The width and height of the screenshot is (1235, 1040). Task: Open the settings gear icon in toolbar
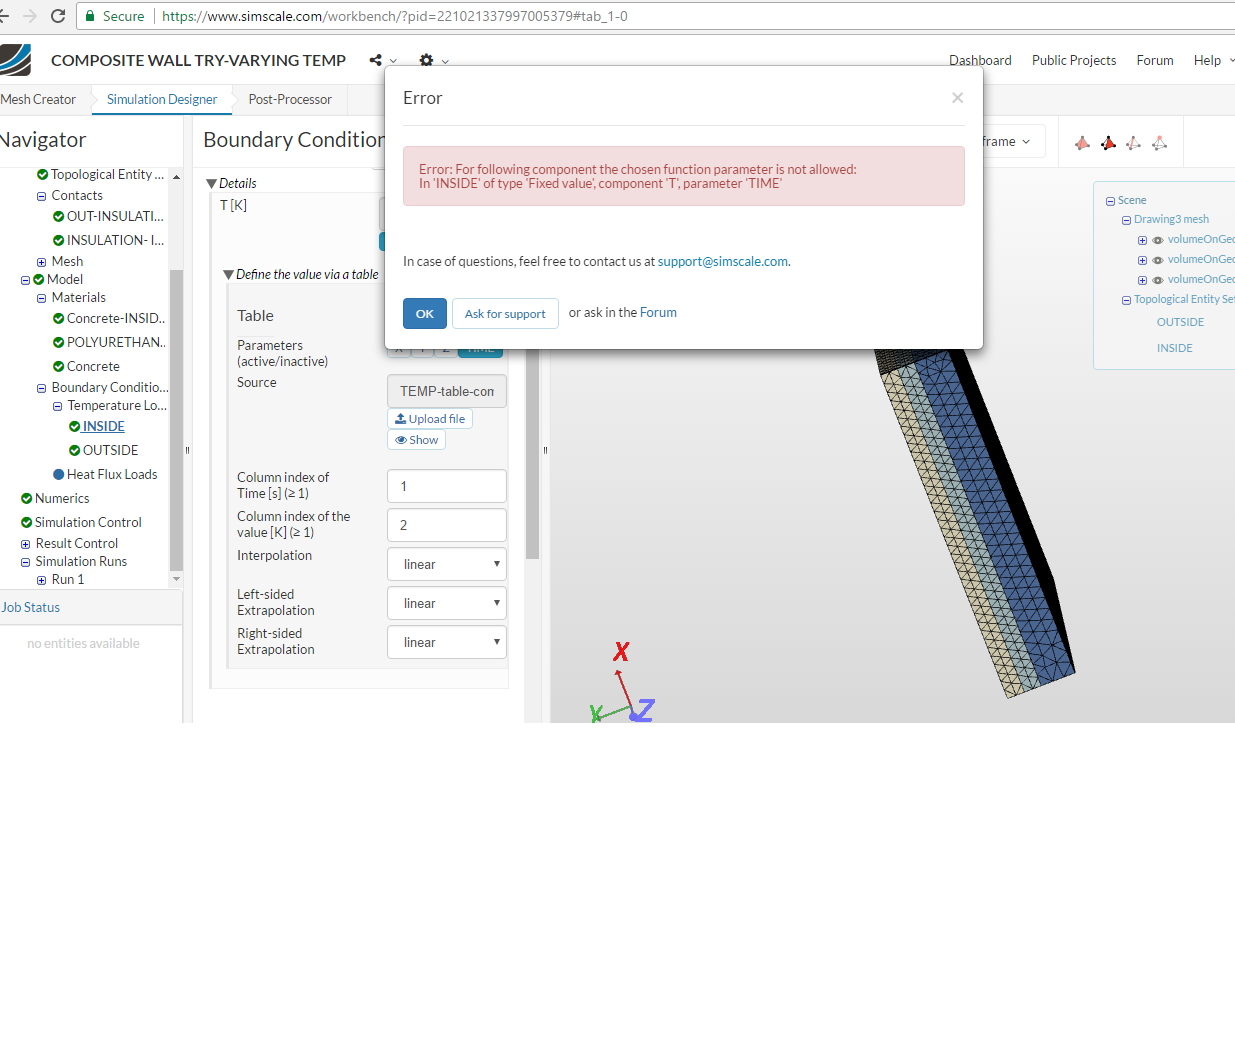(426, 60)
